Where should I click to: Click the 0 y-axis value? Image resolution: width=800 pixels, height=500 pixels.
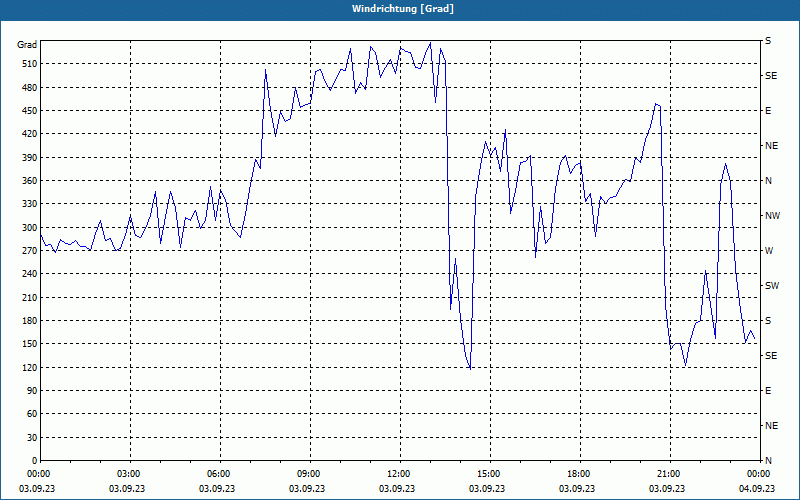point(34,461)
